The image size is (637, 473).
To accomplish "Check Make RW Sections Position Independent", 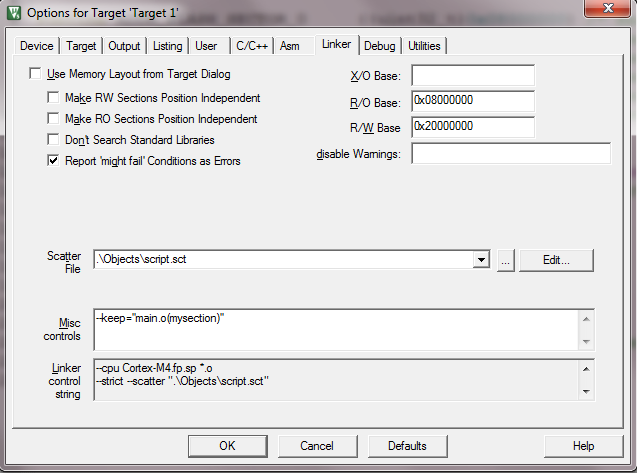I will (54, 98).
